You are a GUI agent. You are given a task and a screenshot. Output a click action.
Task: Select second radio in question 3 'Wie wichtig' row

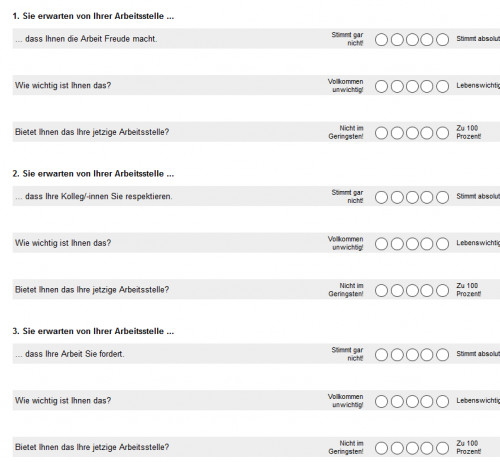coord(397,402)
